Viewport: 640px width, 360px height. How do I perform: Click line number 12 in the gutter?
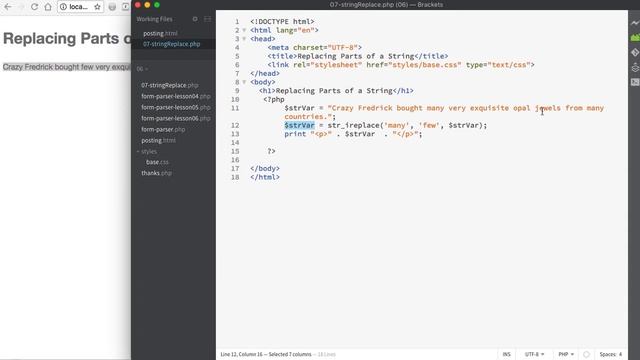tap(235, 125)
